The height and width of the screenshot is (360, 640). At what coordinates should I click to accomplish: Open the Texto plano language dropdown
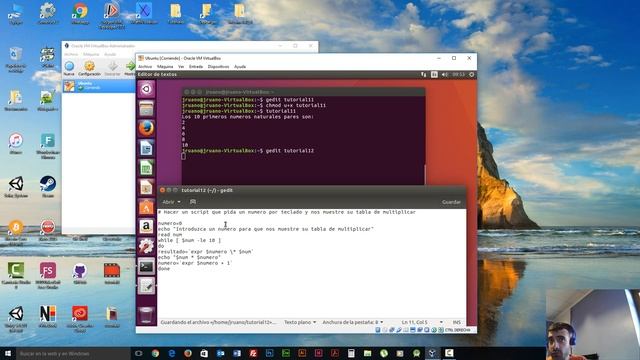pyautogui.click(x=300, y=322)
